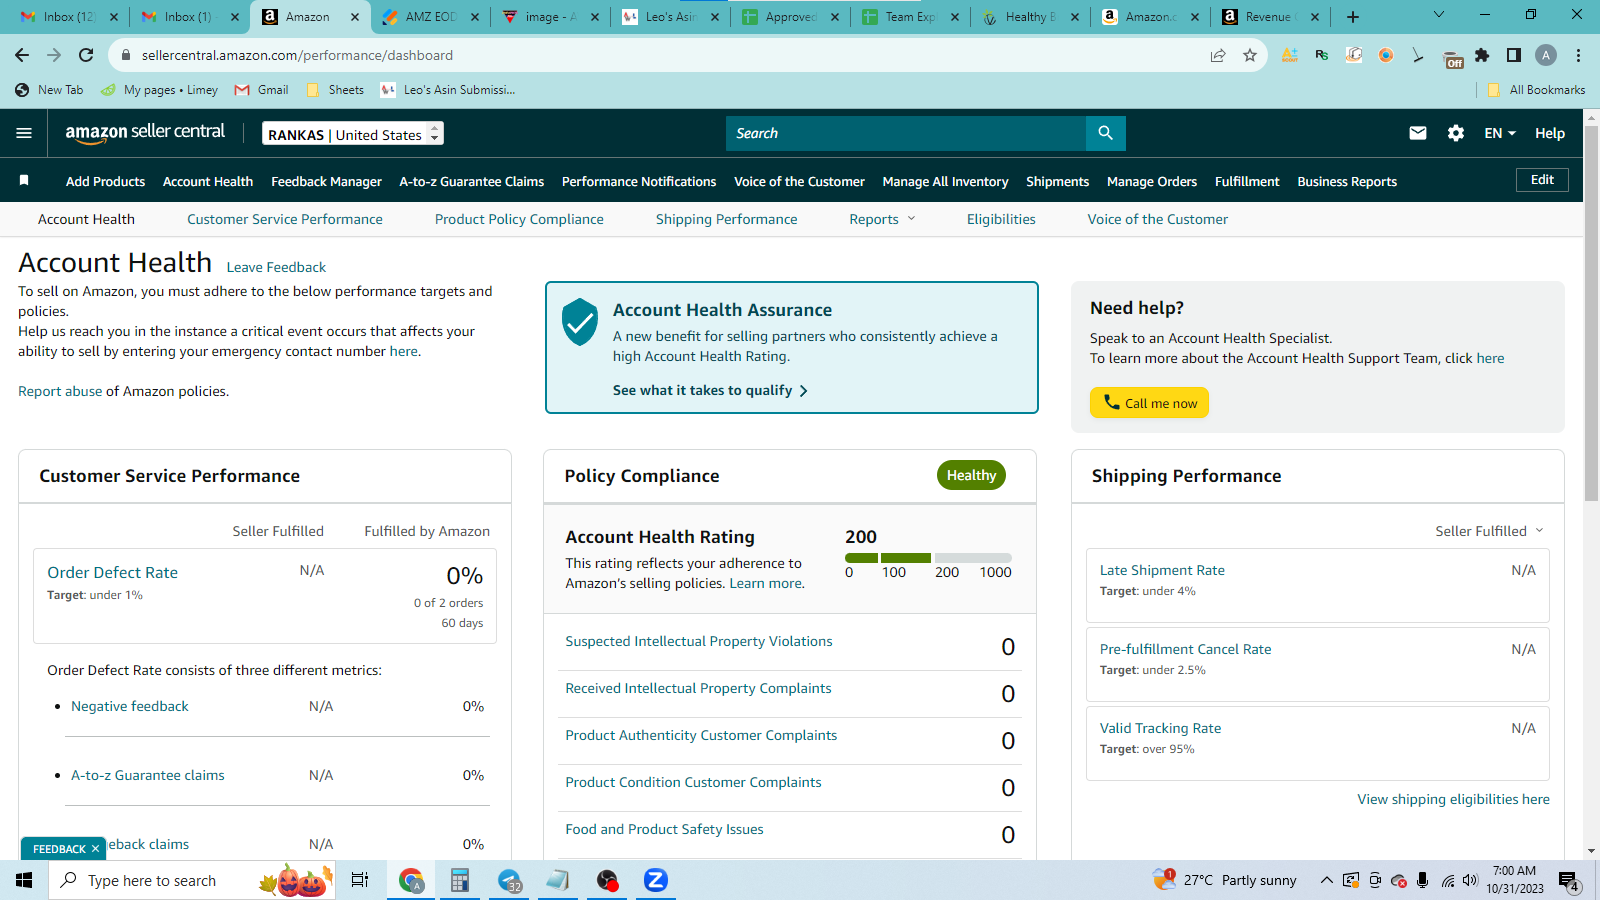Click the Seller Central search field
This screenshot has height=900, width=1600.
tap(905, 133)
